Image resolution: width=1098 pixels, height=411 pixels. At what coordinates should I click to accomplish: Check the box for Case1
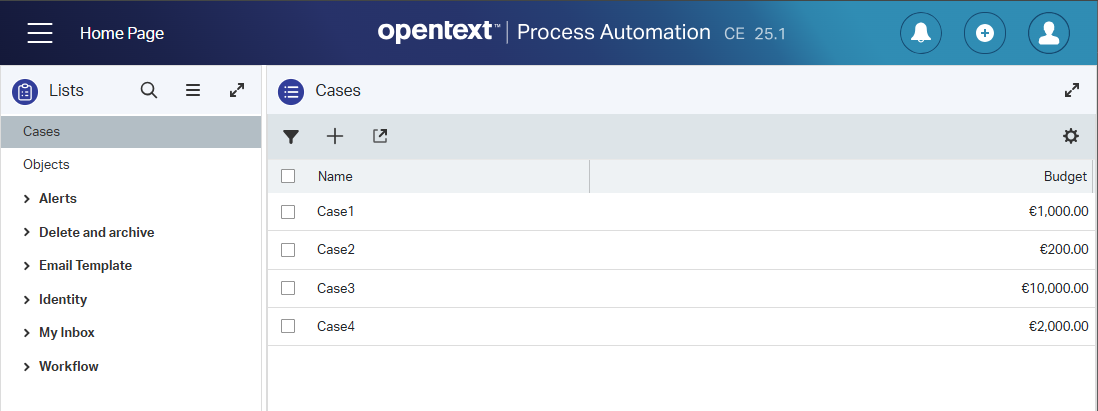click(288, 212)
